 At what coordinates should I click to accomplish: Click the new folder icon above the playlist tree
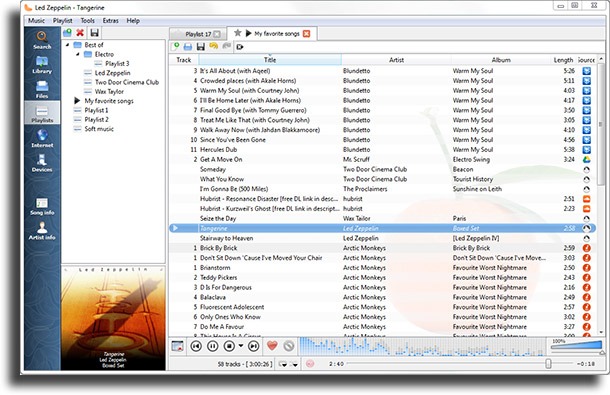(67, 33)
